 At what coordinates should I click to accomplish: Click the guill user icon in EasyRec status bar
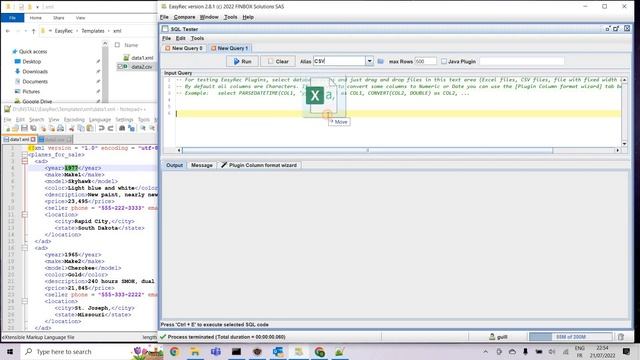[x=492, y=337]
